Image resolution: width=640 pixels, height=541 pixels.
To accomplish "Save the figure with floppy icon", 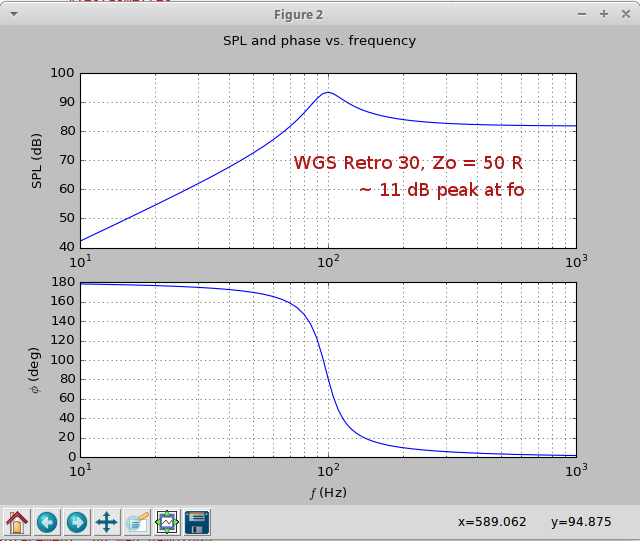I will [197, 522].
